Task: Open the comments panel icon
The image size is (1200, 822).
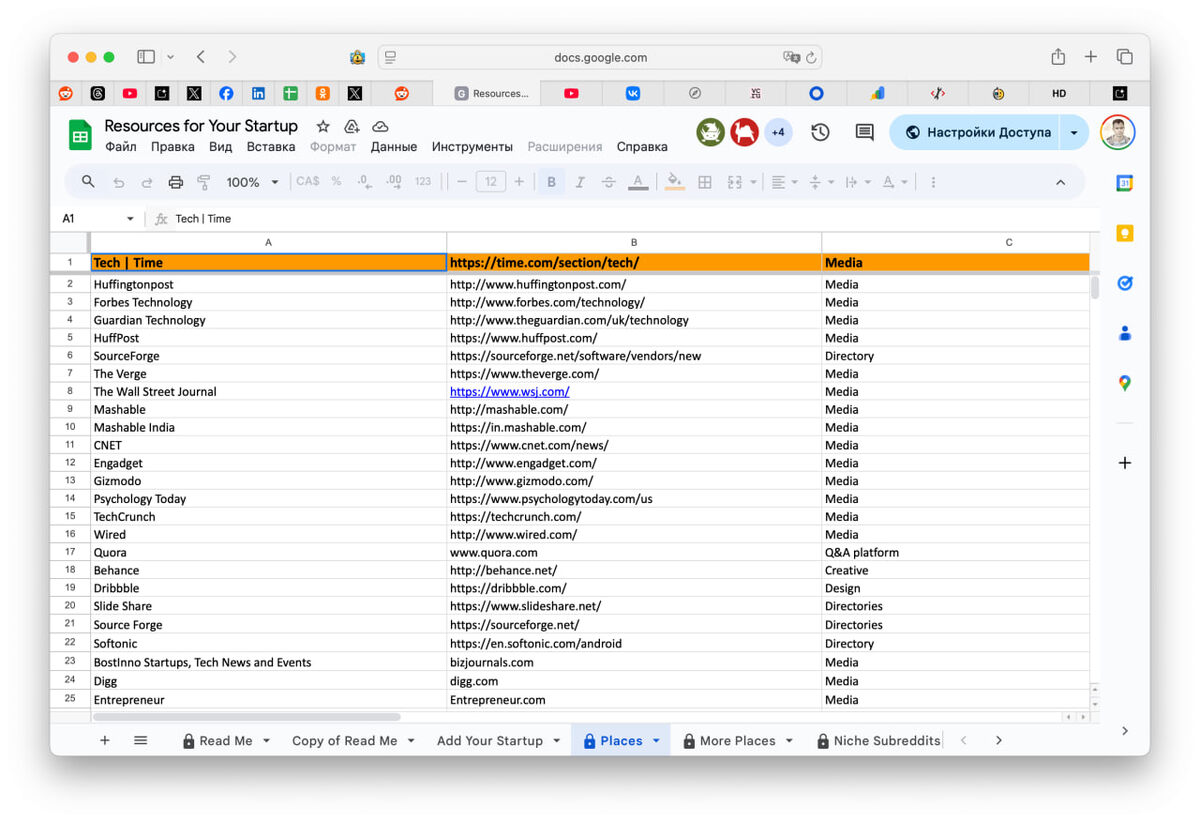Action: 864,132
